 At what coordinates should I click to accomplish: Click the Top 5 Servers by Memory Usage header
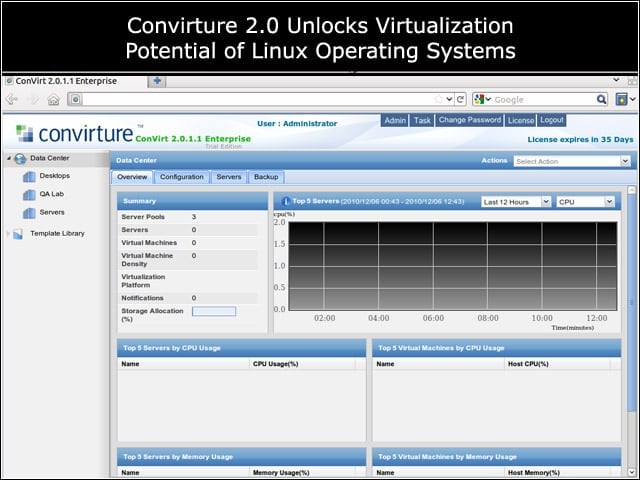coord(242,457)
